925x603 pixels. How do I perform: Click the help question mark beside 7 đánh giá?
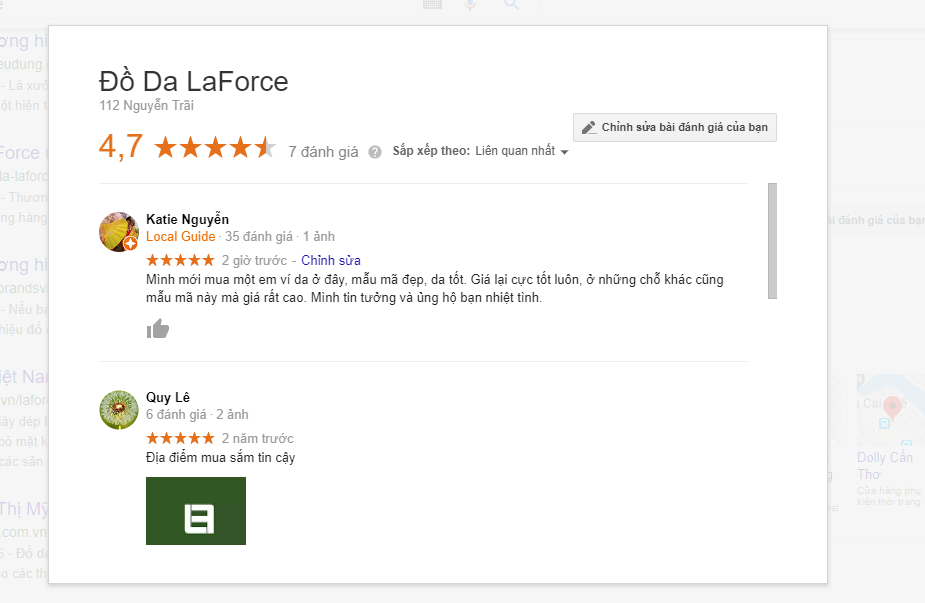tap(375, 152)
